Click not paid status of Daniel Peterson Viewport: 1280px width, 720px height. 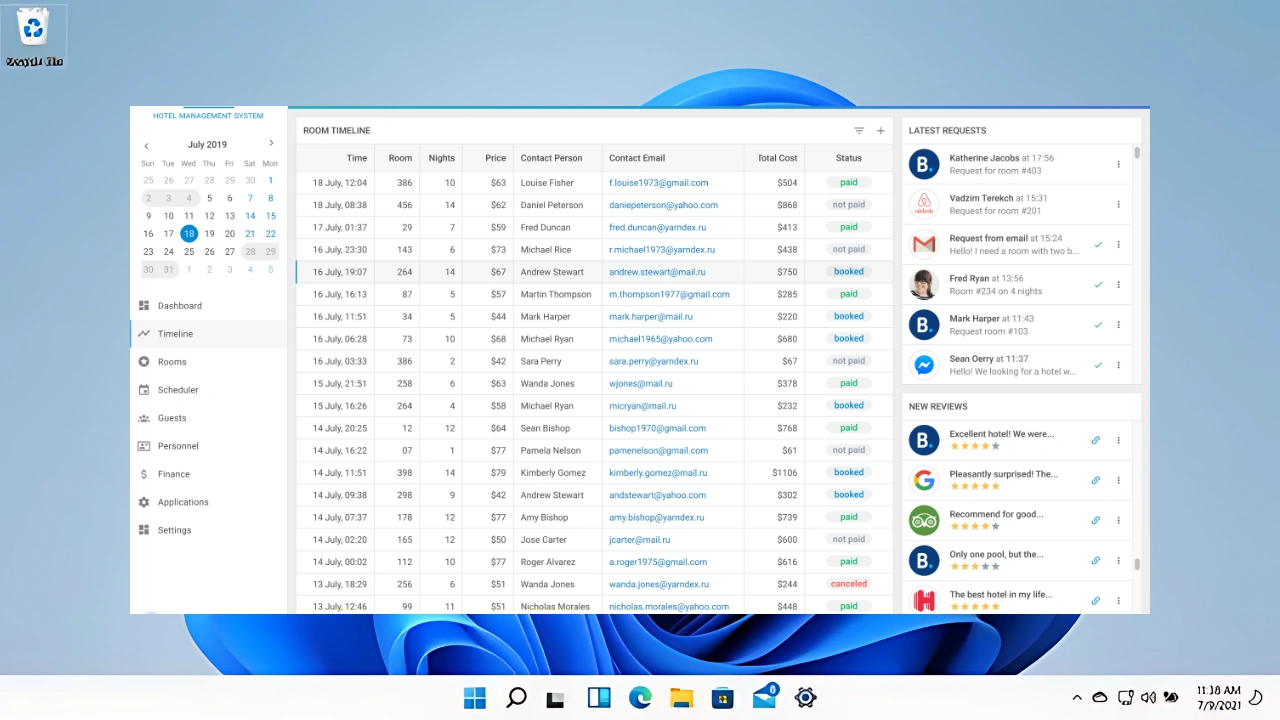[849, 205]
